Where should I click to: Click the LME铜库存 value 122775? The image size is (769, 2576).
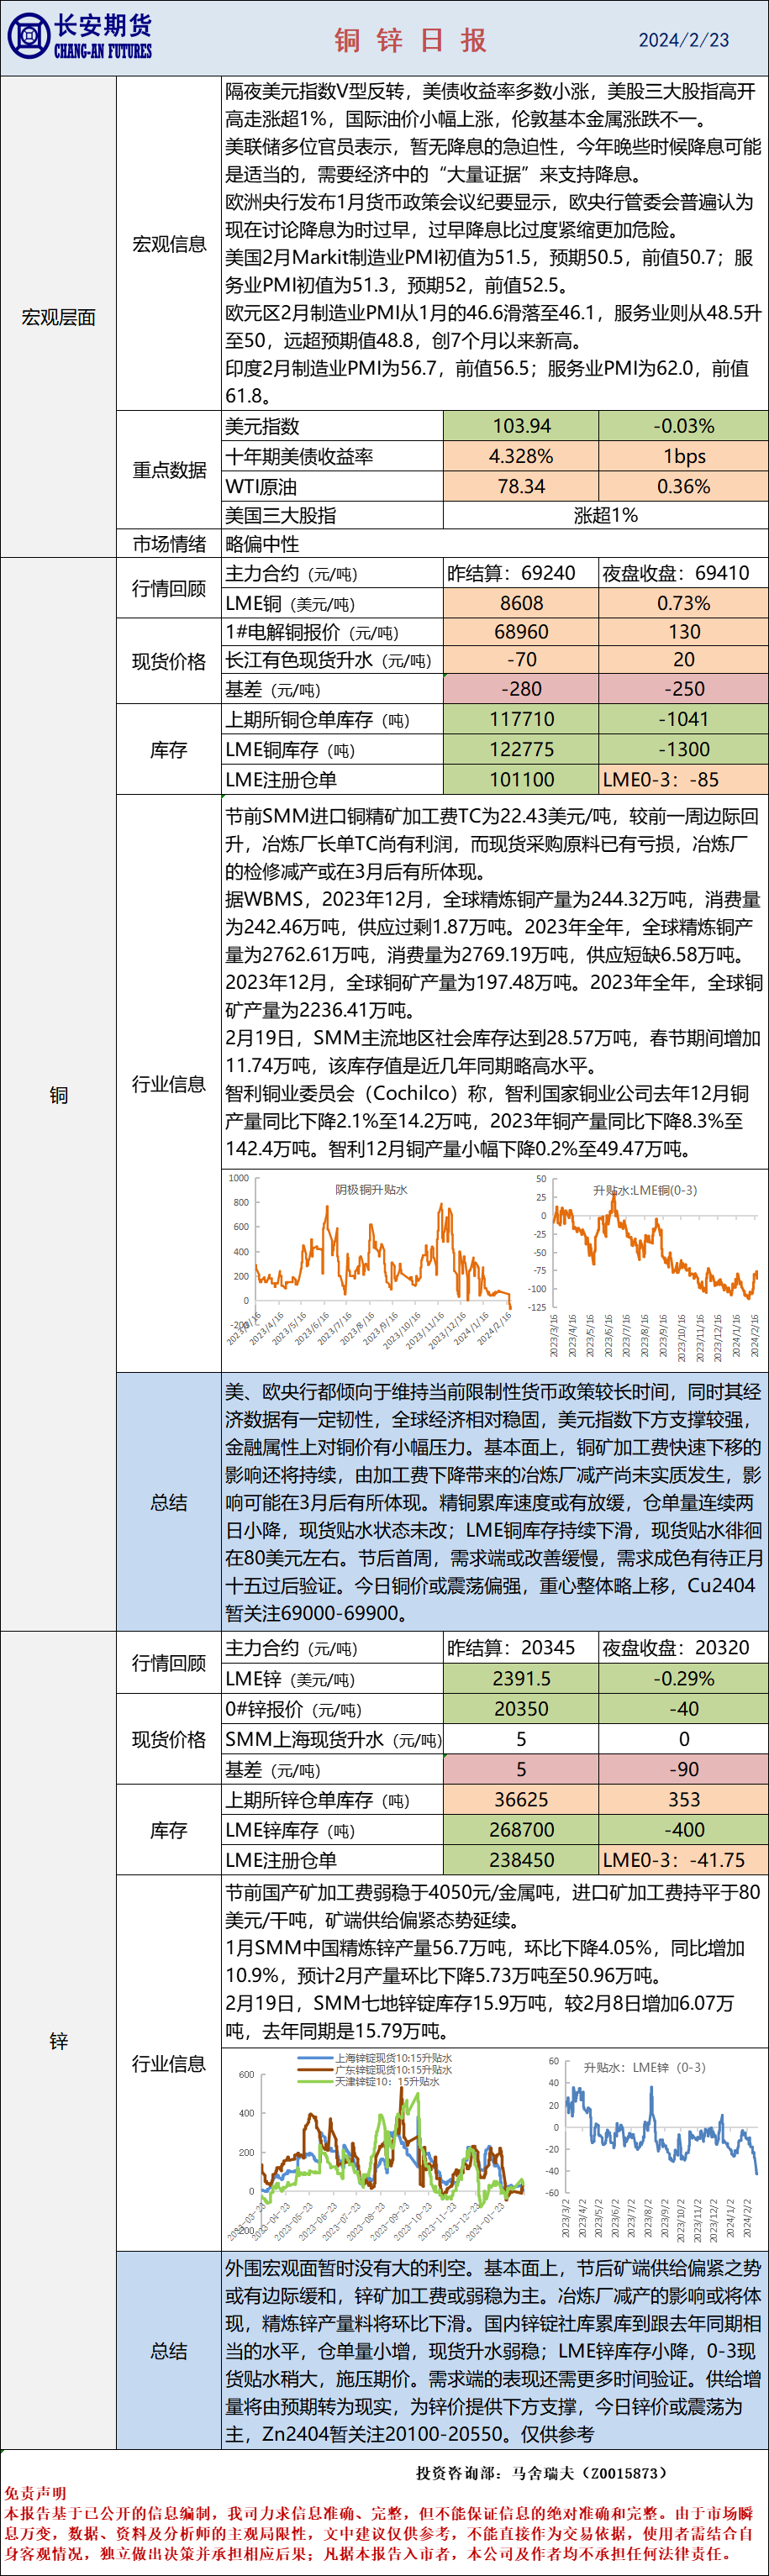click(521, 749)
